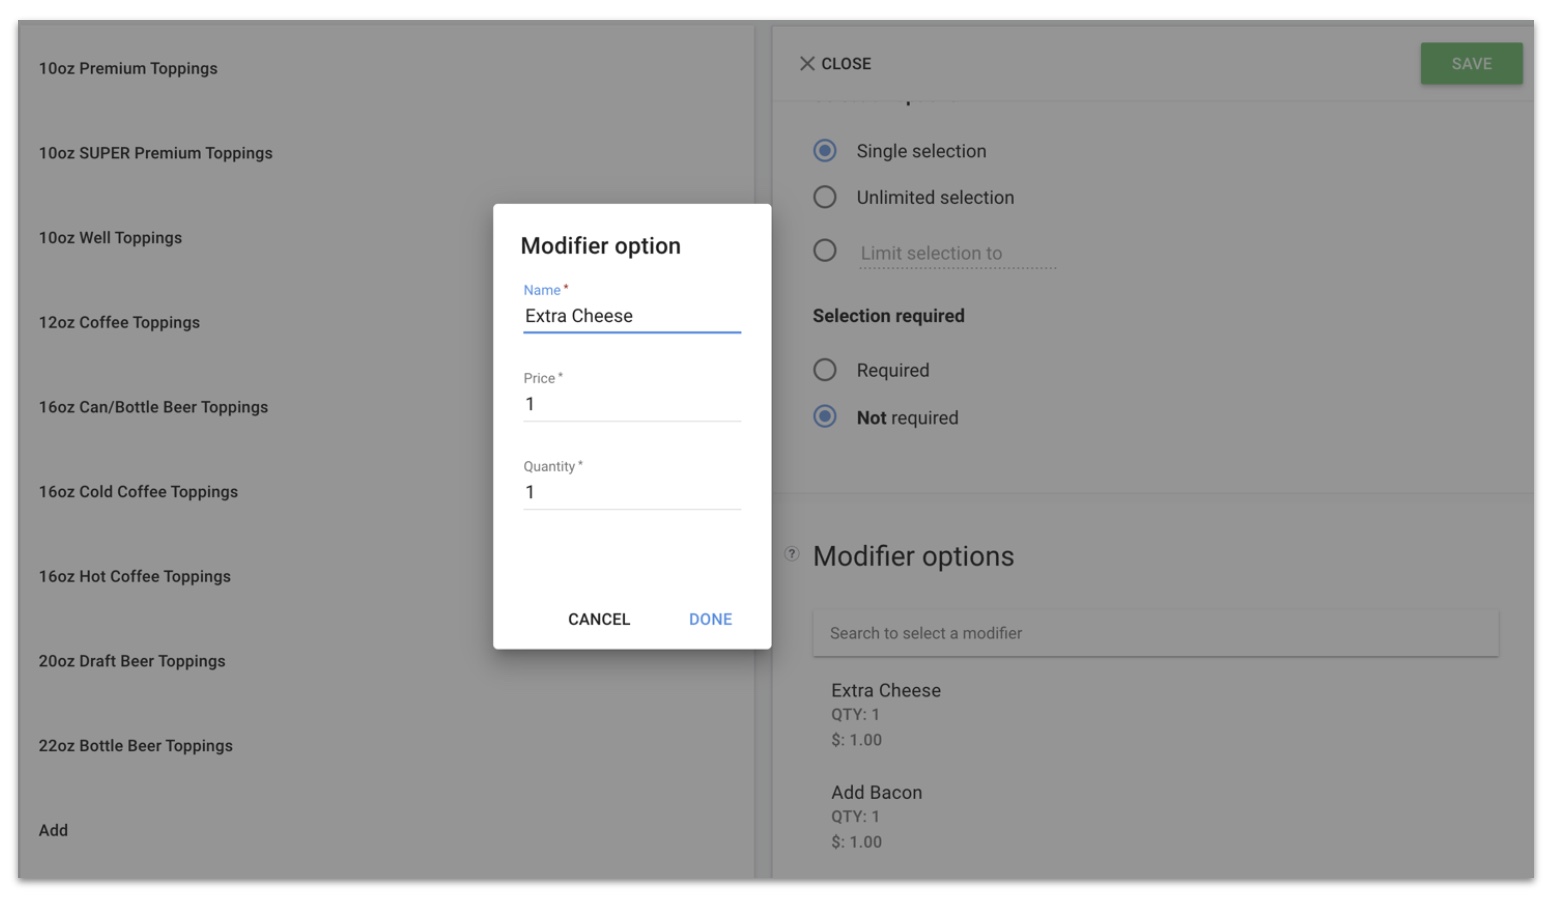The width and height of the screenshot is (1552, 902).
Task: Select 22oz Bottle Beer Toppings
Action: tap(133, 745)
